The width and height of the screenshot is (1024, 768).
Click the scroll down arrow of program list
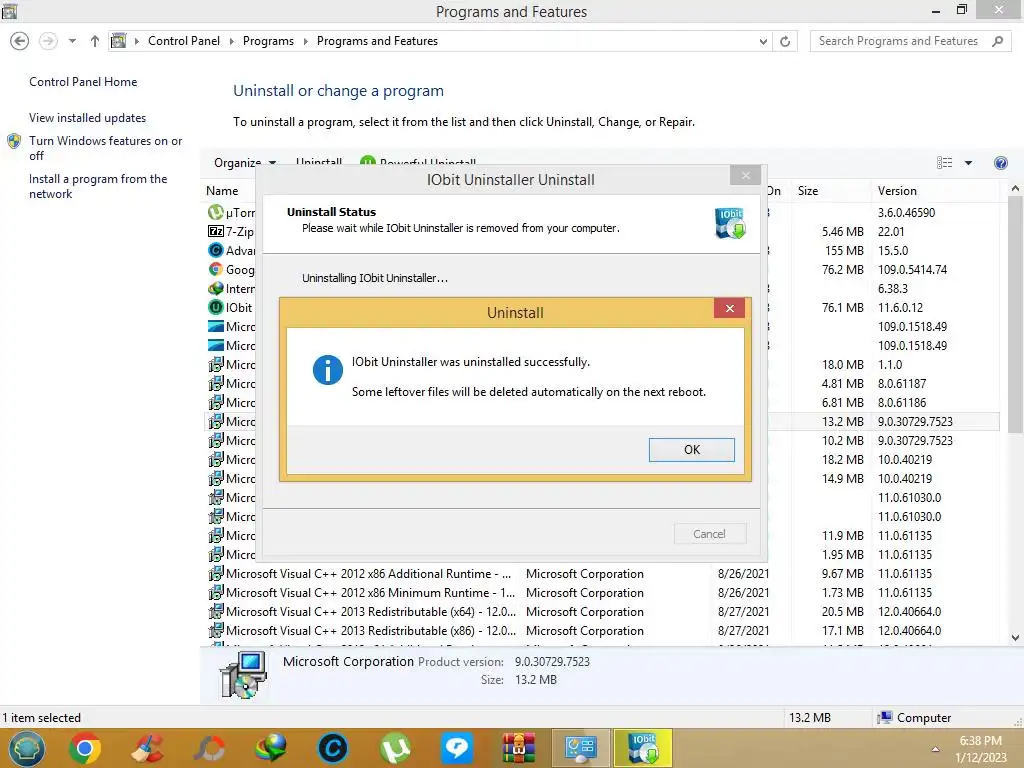click(x=1015, y=638)
